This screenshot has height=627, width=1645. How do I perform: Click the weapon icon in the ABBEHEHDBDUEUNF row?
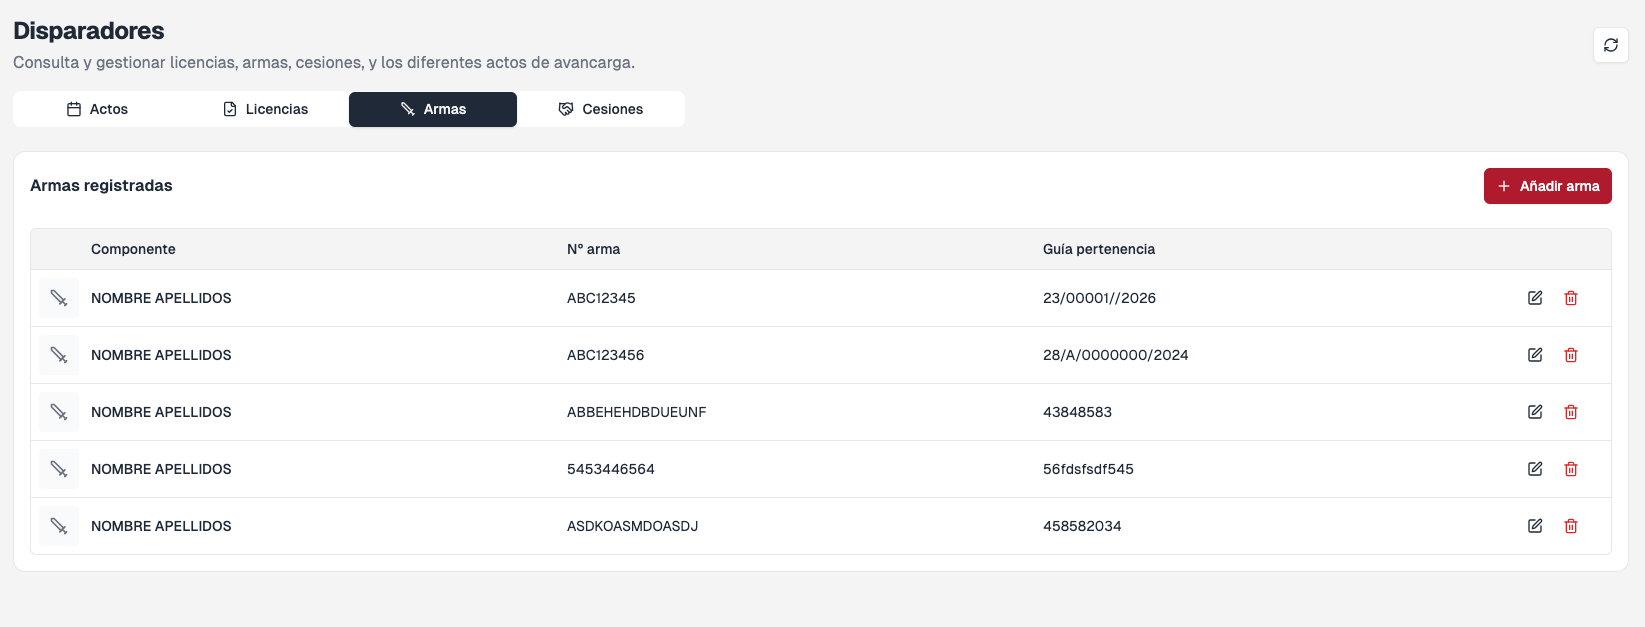pos(59,412)
